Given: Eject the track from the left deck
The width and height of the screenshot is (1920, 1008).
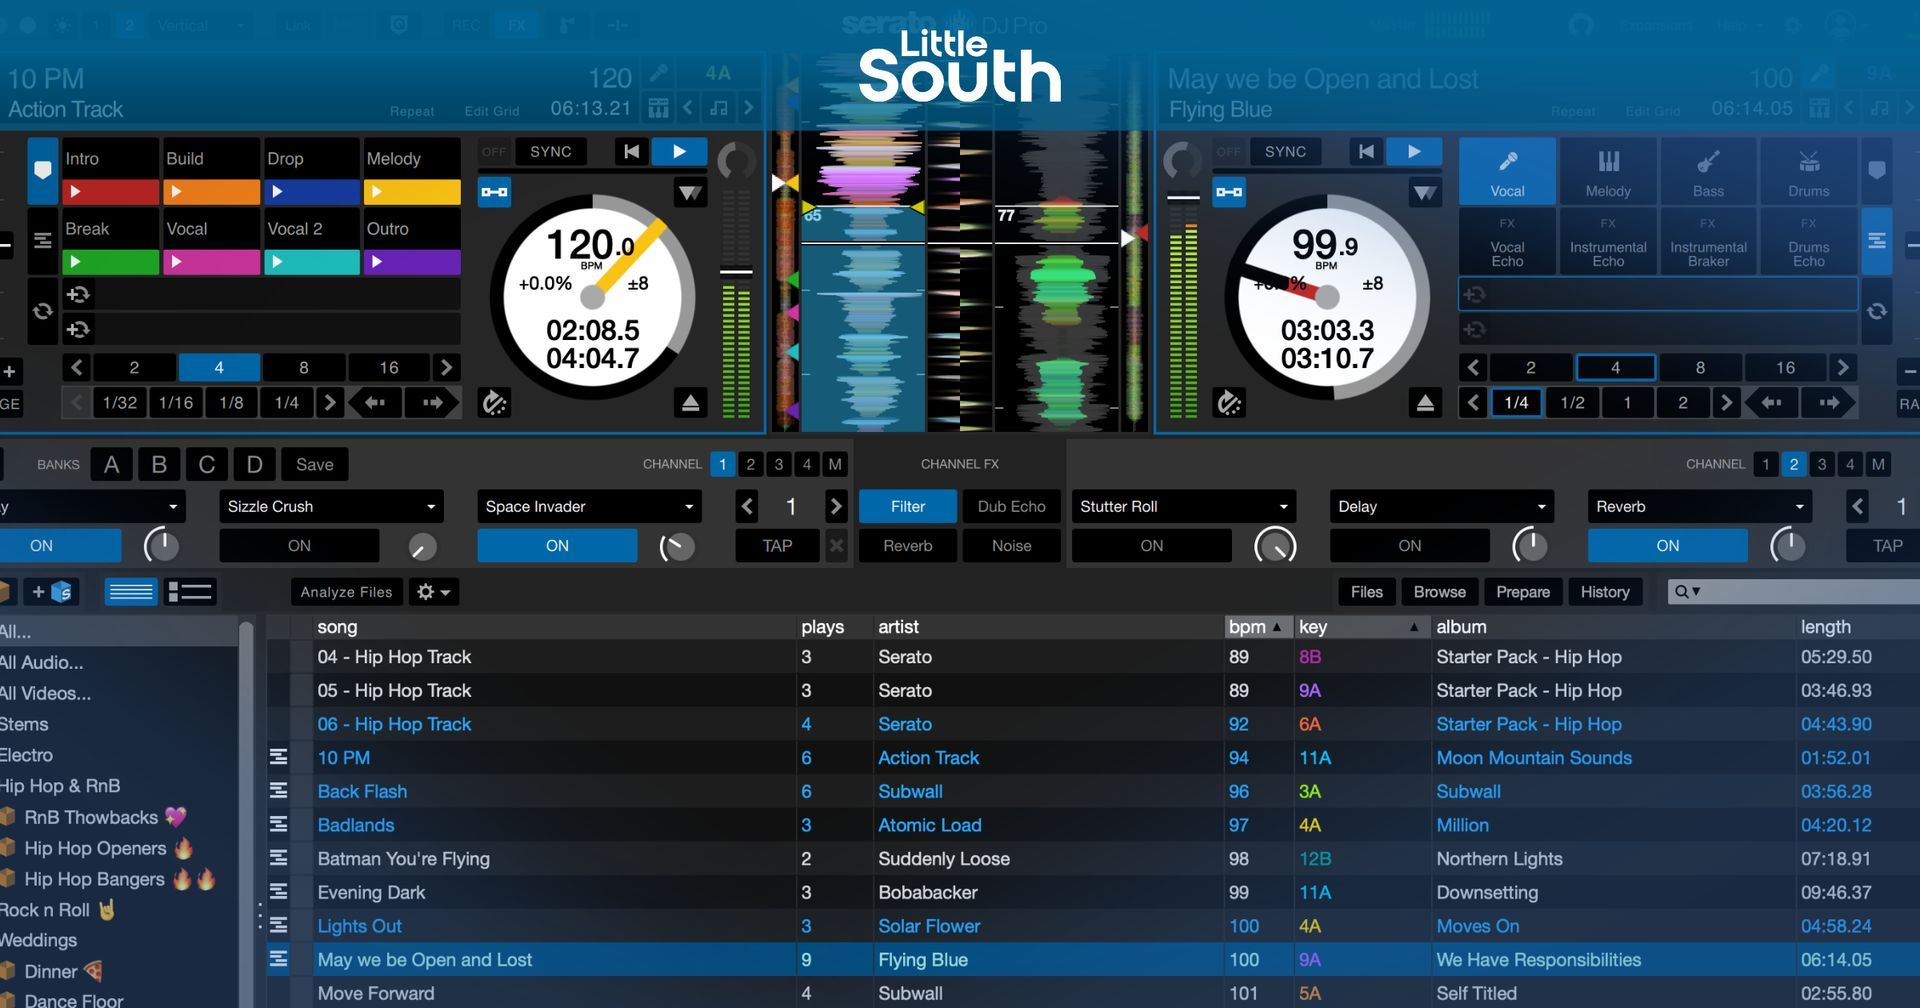Looking at the screenshot, I should (690, 403).
